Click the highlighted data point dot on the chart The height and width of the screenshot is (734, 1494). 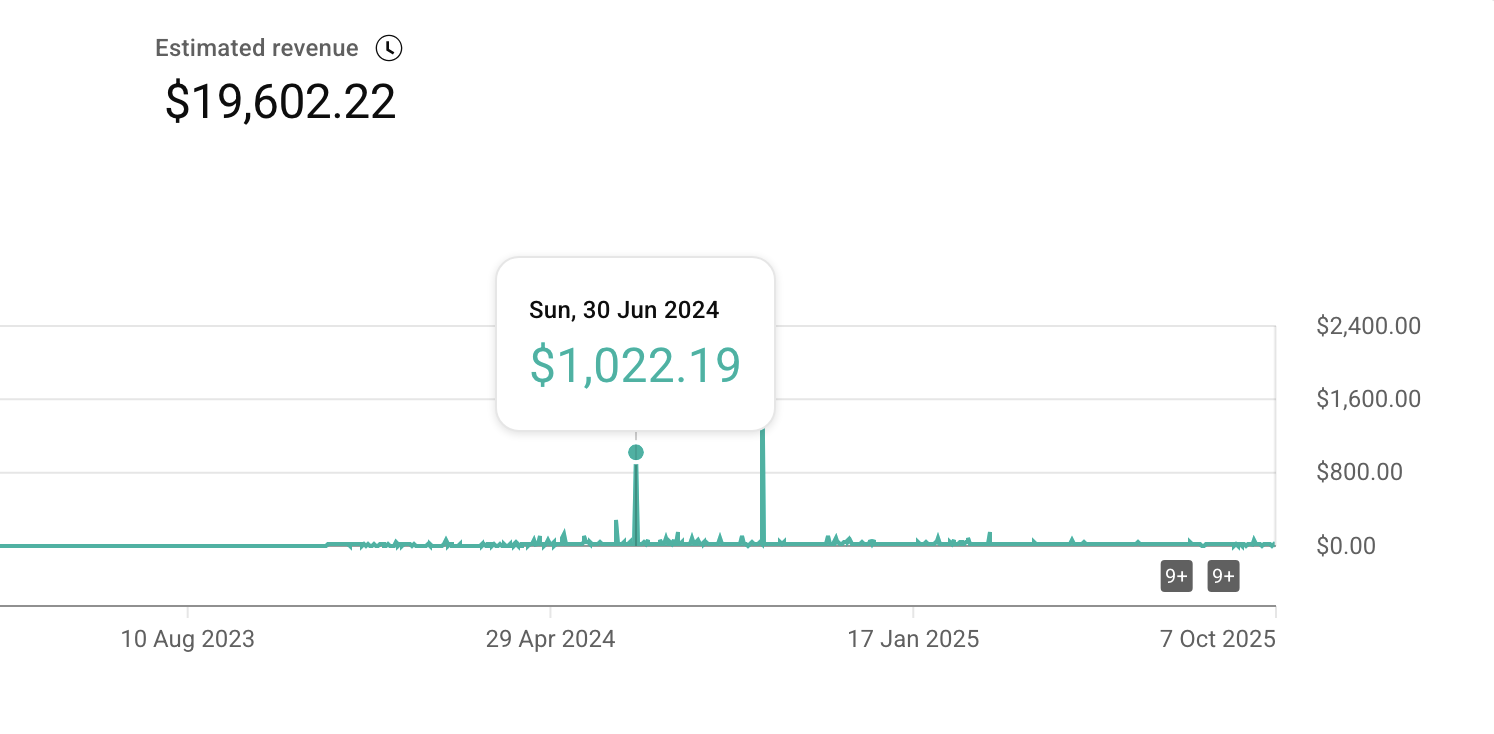[x=635, y=453]
